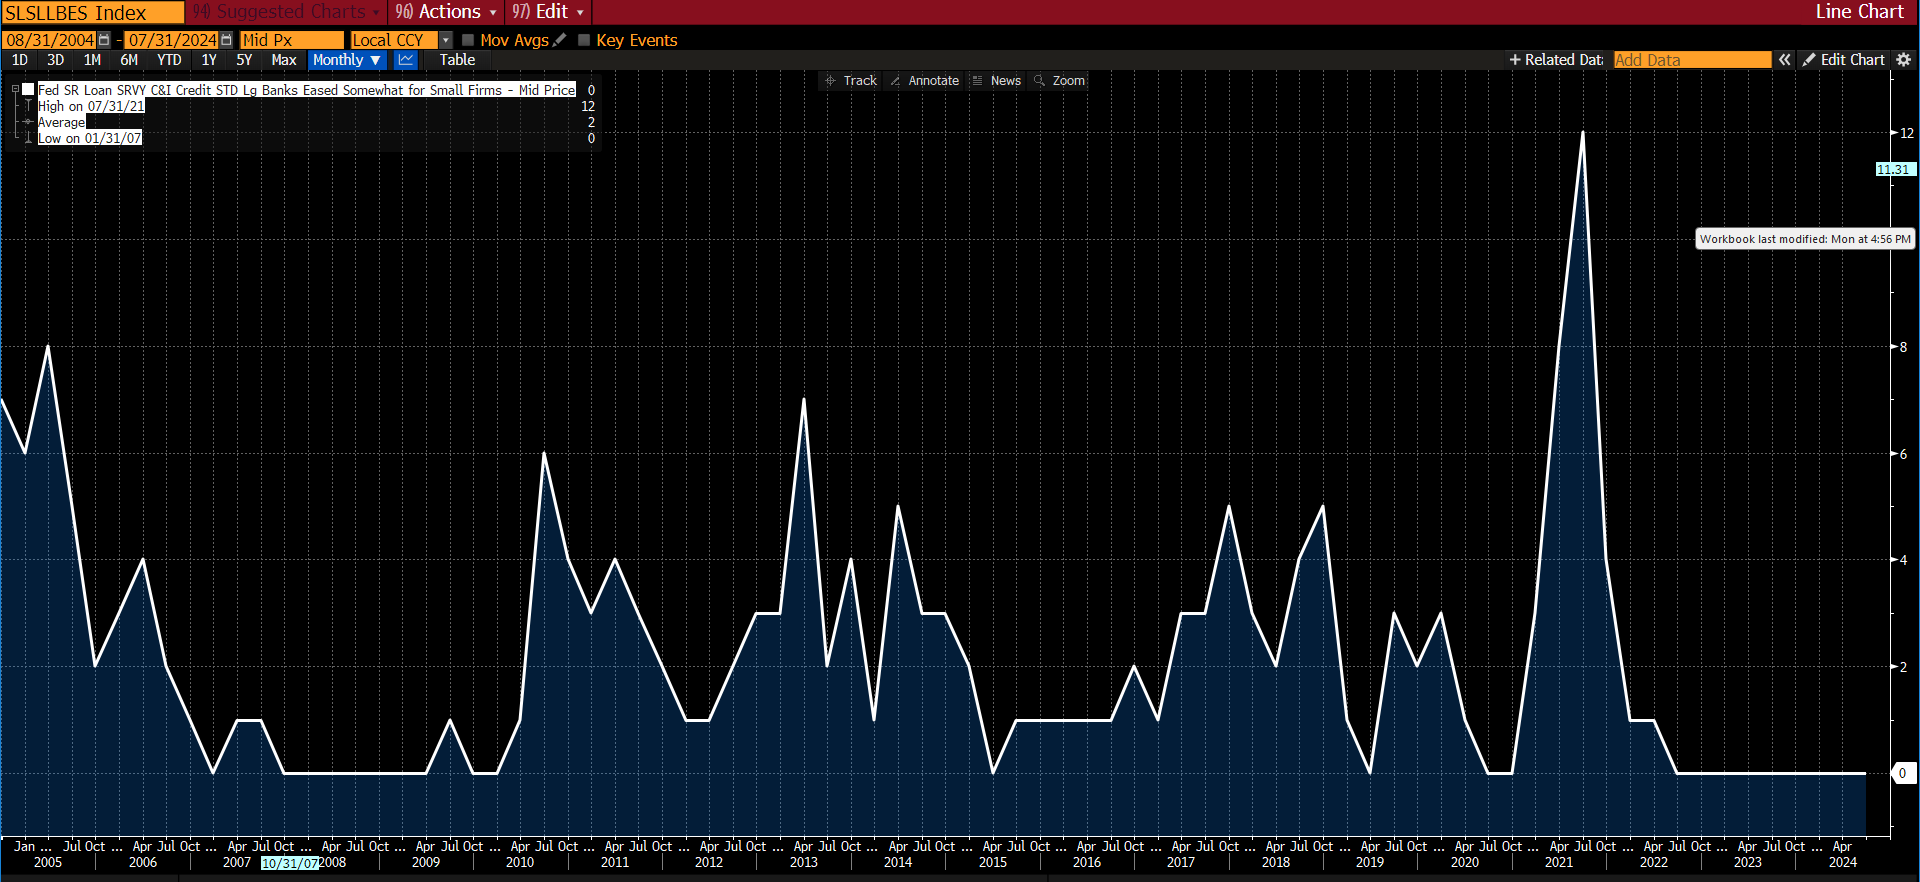Open the end date calendar picker
This screenshot has width=1920, height=882.
[226, 40]
